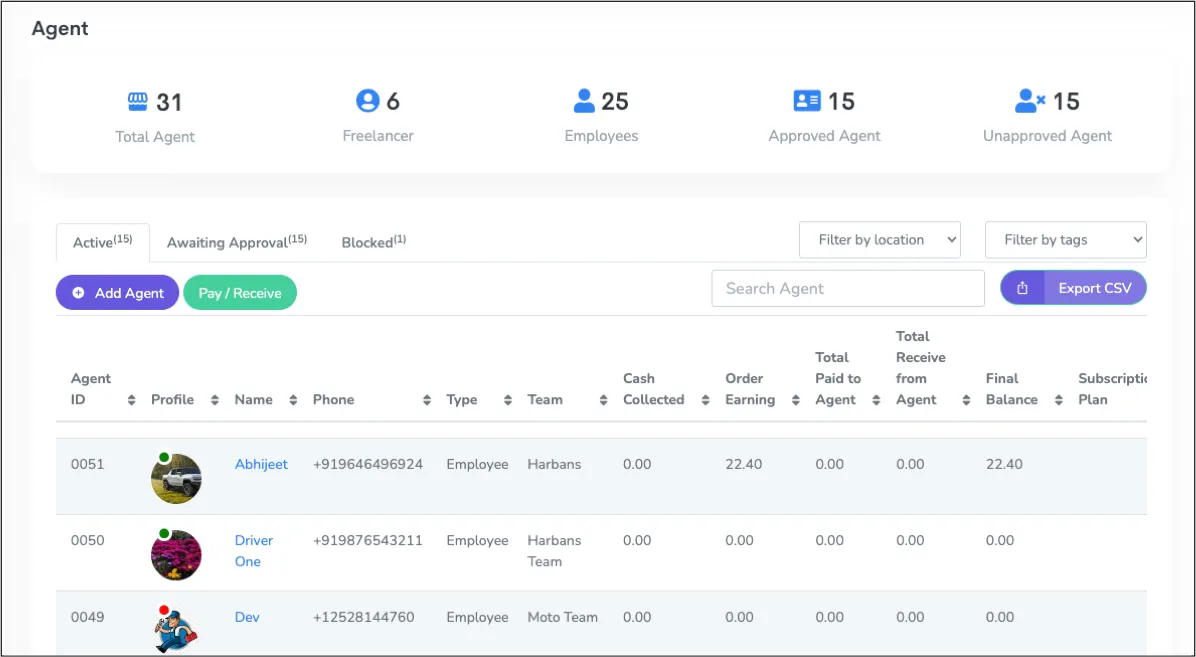
Task: Open agent Abhijeet's name link
Action: click(261, 464)
